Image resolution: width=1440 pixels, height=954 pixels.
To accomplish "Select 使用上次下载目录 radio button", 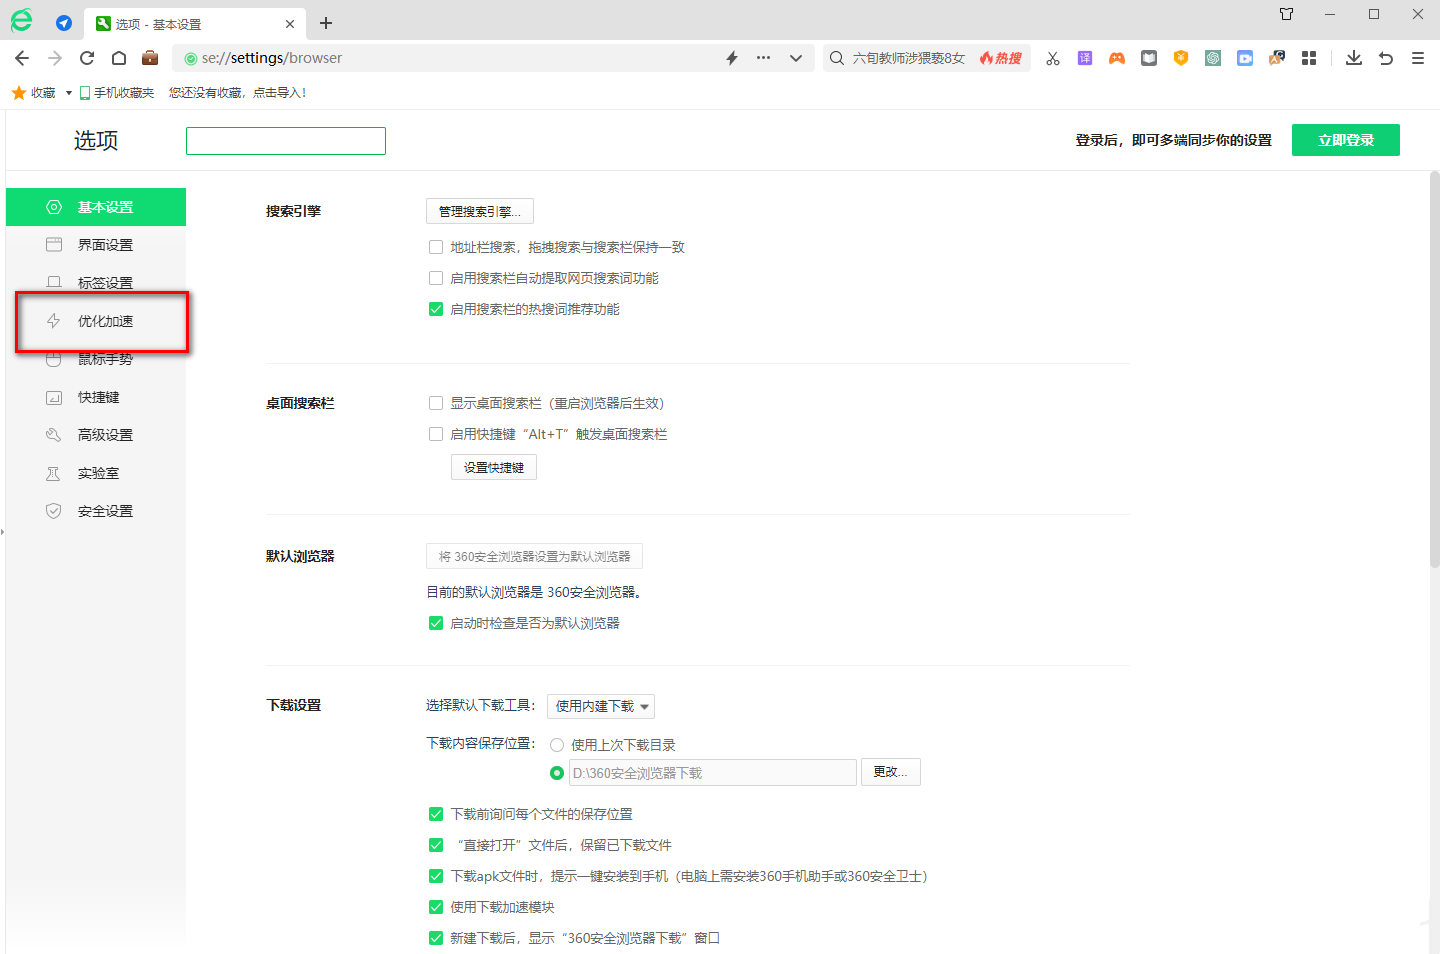I will [557, 745].
